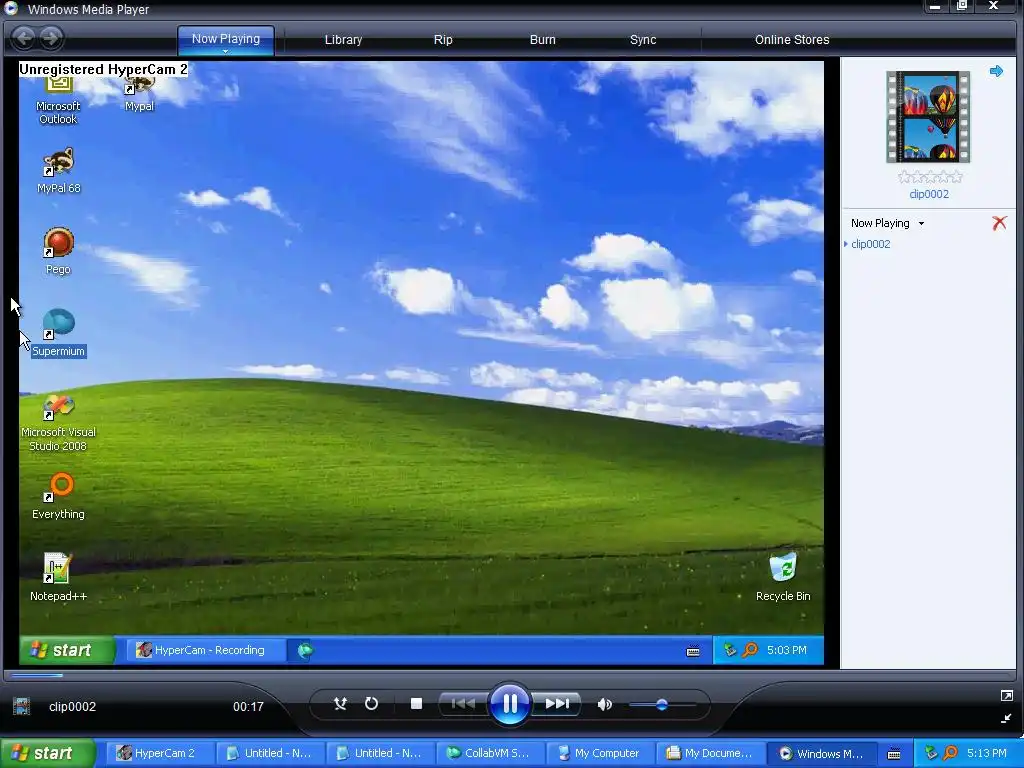
Task: Mute the sound with the speaker button
Action: (604, 704)
